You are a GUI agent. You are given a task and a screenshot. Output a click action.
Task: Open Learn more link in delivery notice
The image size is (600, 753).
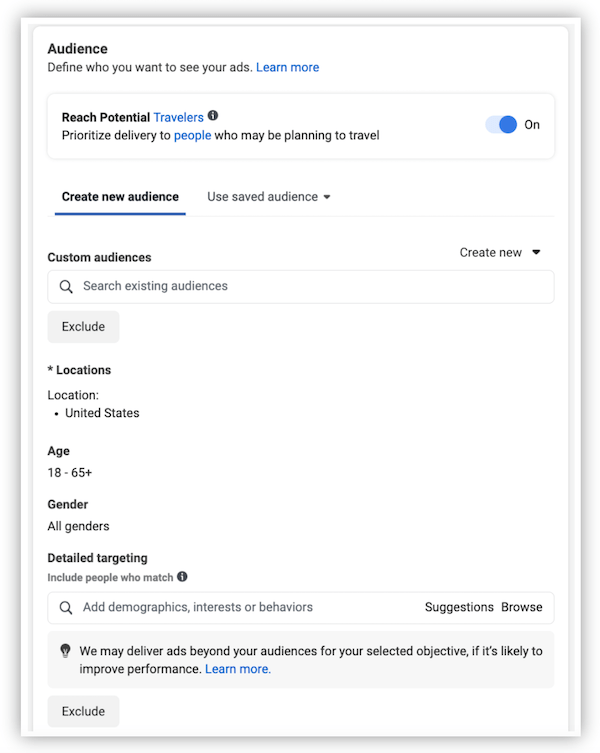coord(237,669)
